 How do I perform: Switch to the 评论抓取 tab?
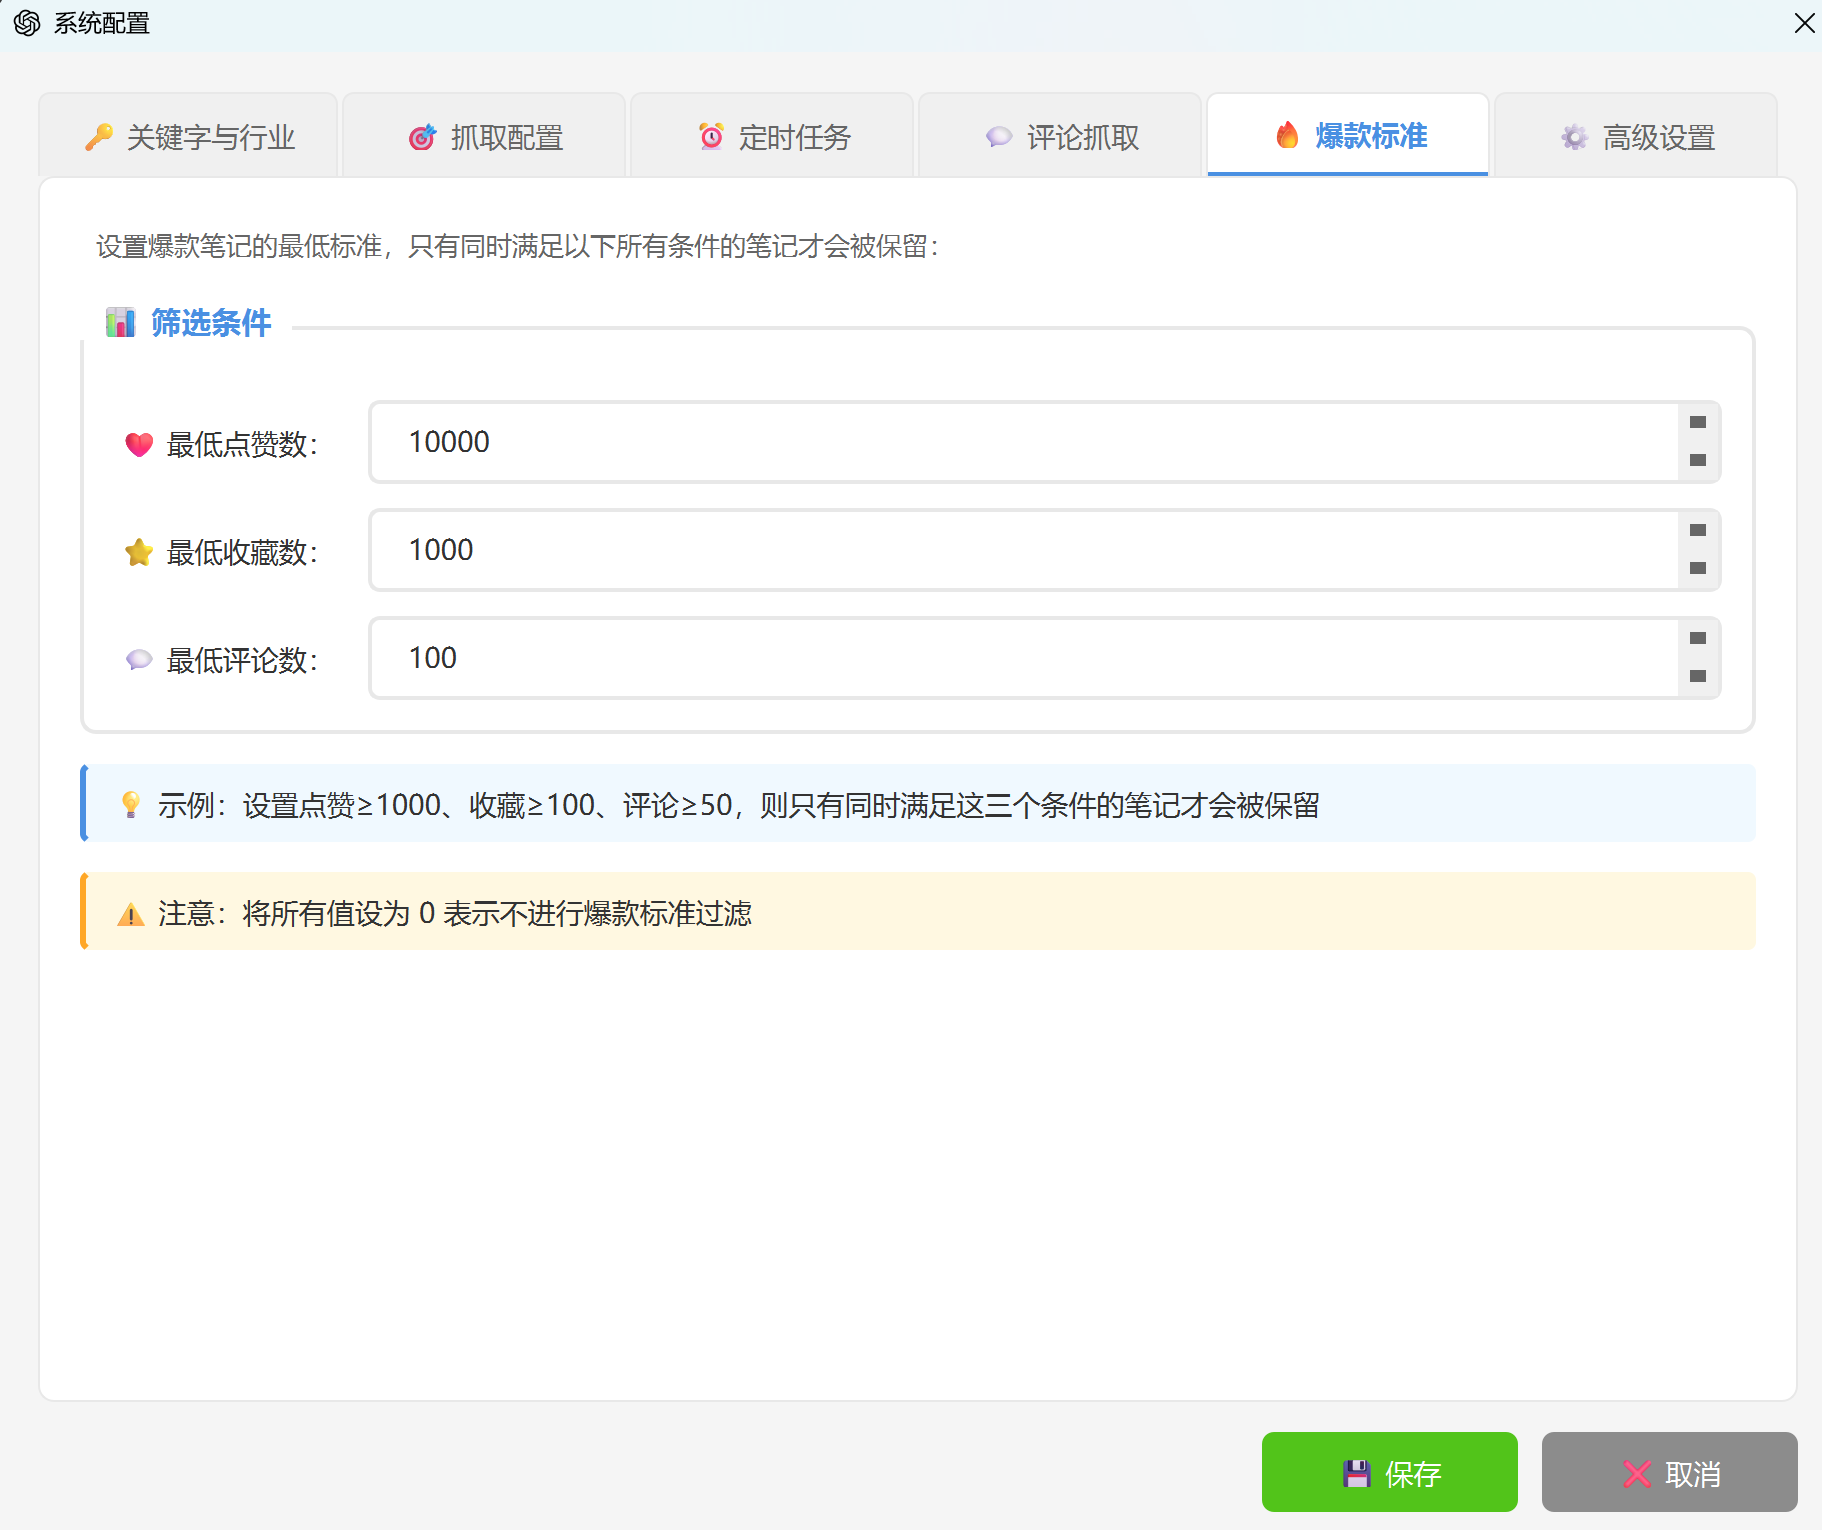click(1061, 137)
